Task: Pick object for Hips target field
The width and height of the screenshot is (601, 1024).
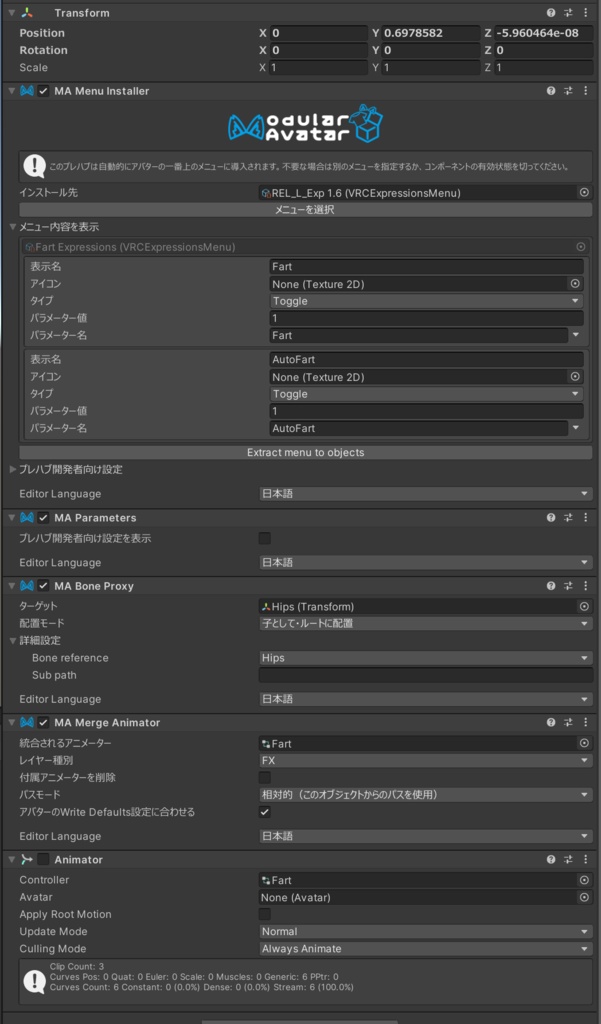Action: tap(584, 607)
